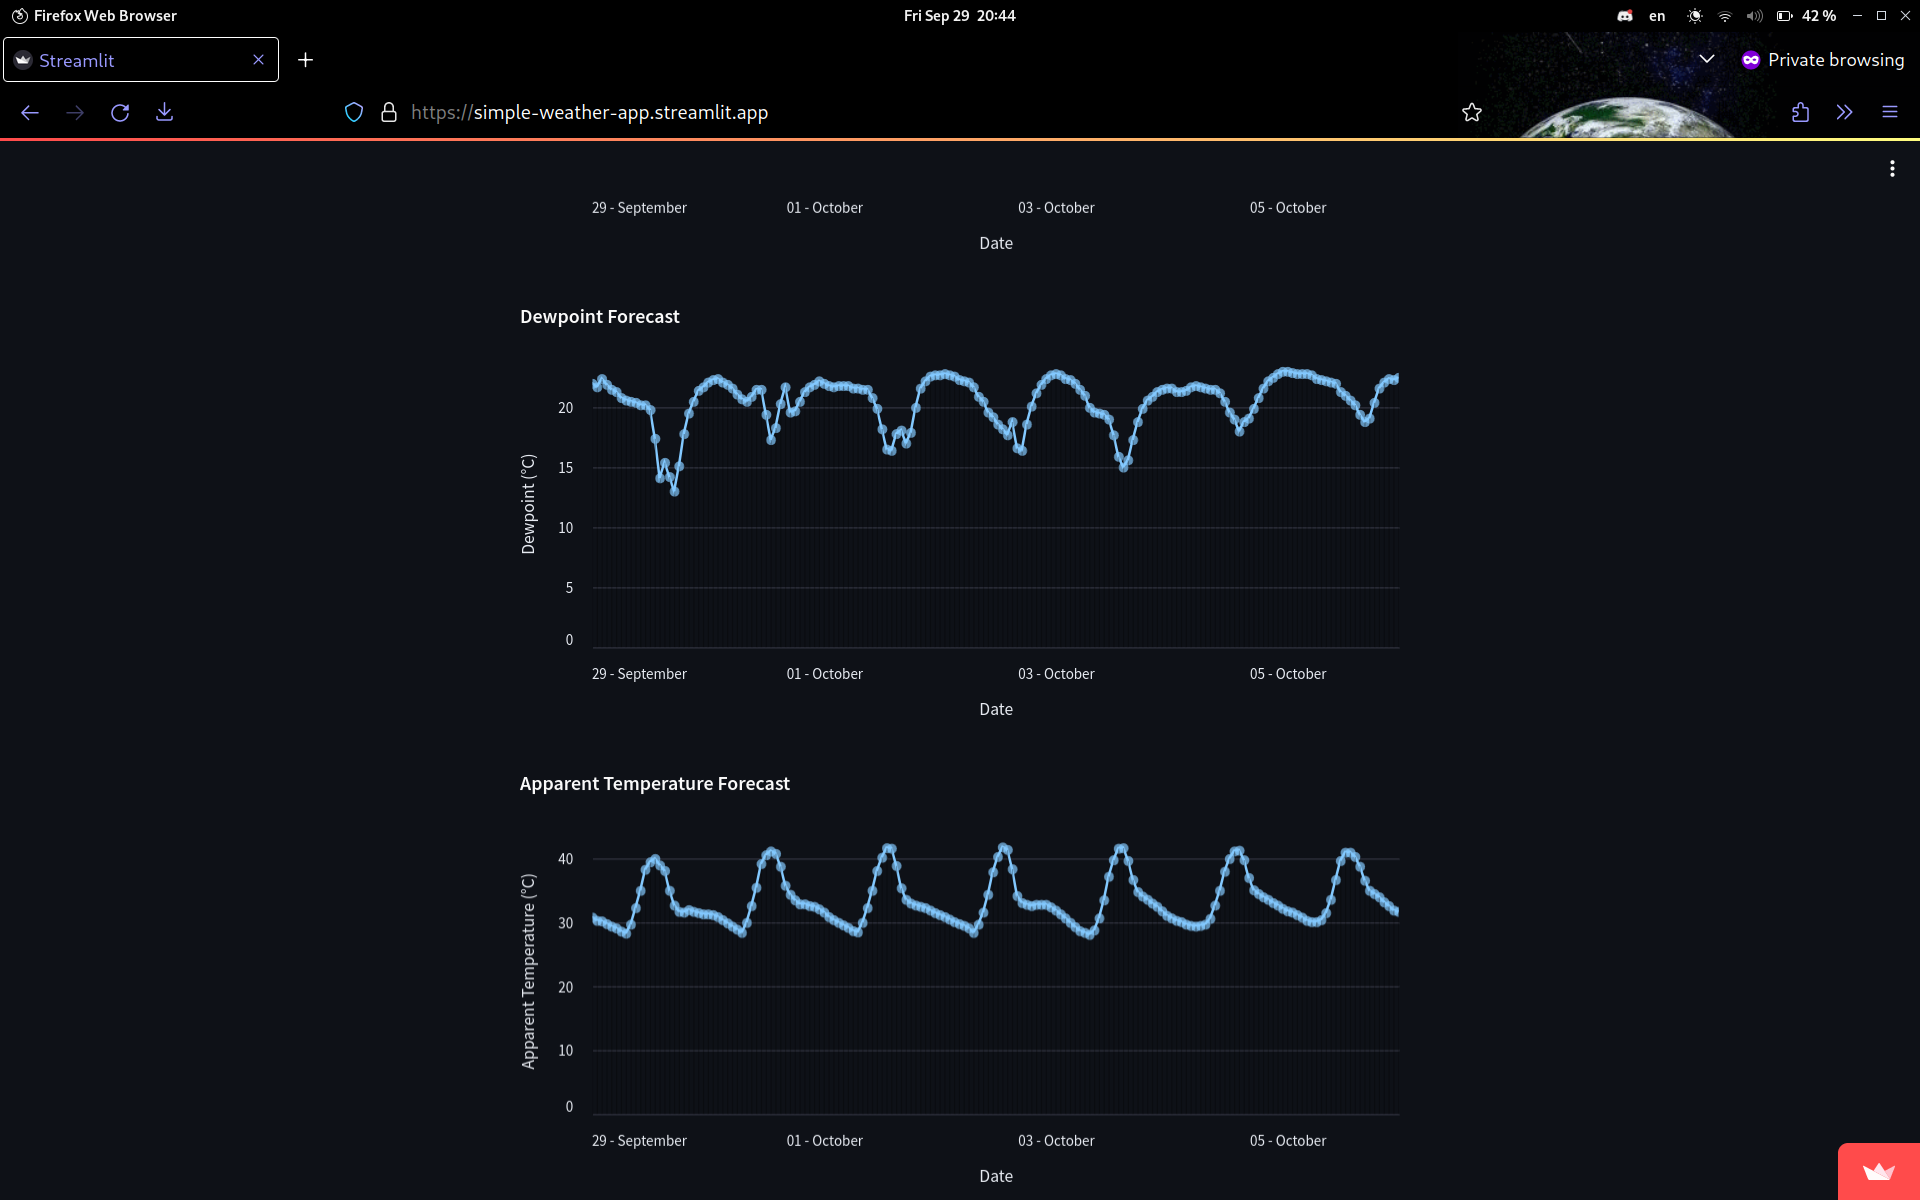Close the Streamlit tab
The width and height of the screenshot is (1920, 1200).
[258, 60]
